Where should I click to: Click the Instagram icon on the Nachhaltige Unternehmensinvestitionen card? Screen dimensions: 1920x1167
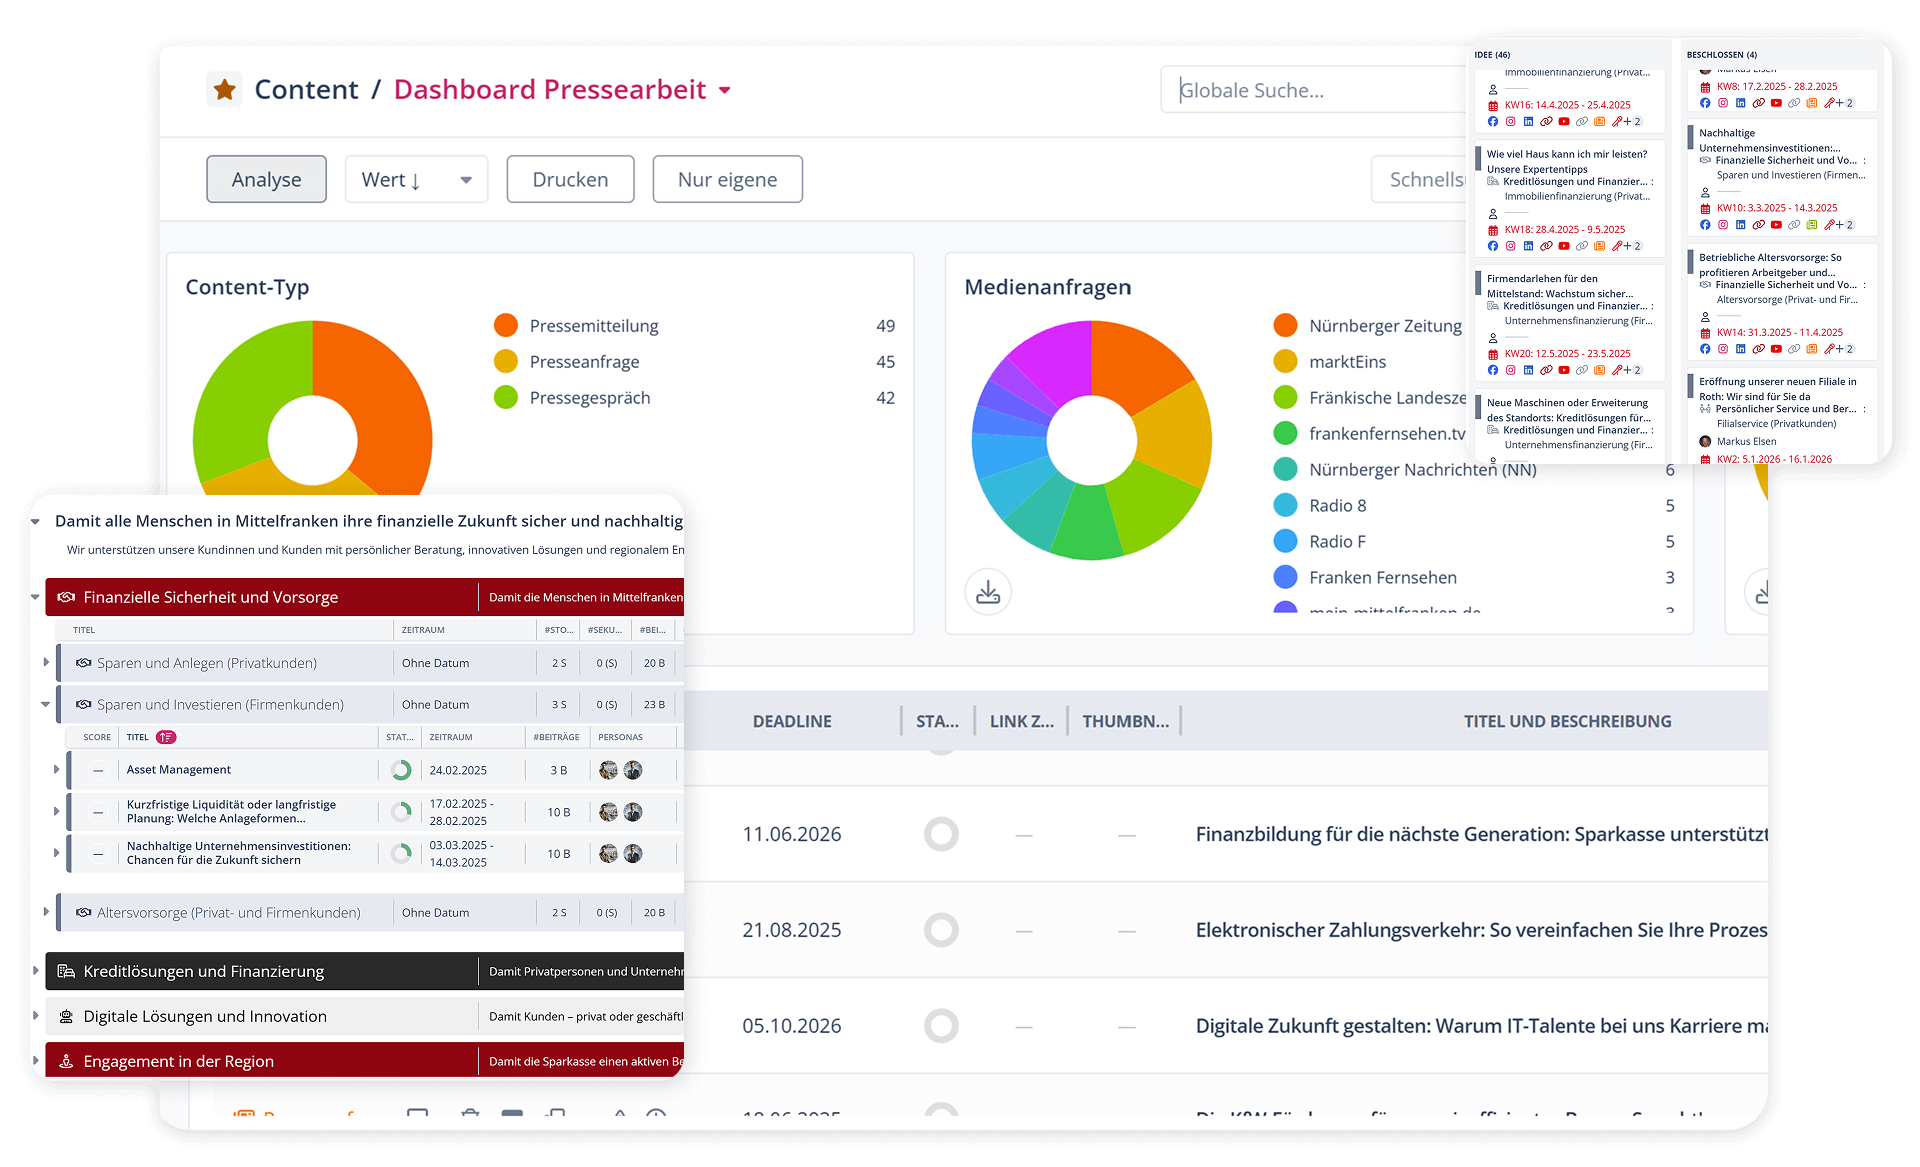(1723, 225)
